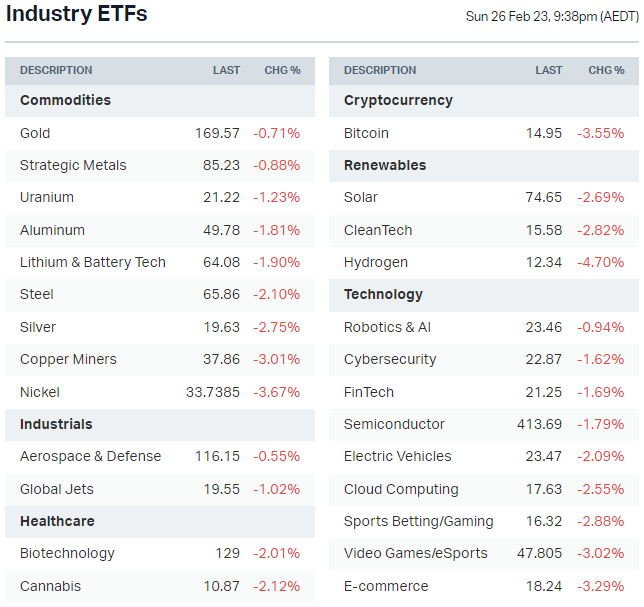Select Aerospace & Defense ETF

pyautogui.click(x=90, y=456)
